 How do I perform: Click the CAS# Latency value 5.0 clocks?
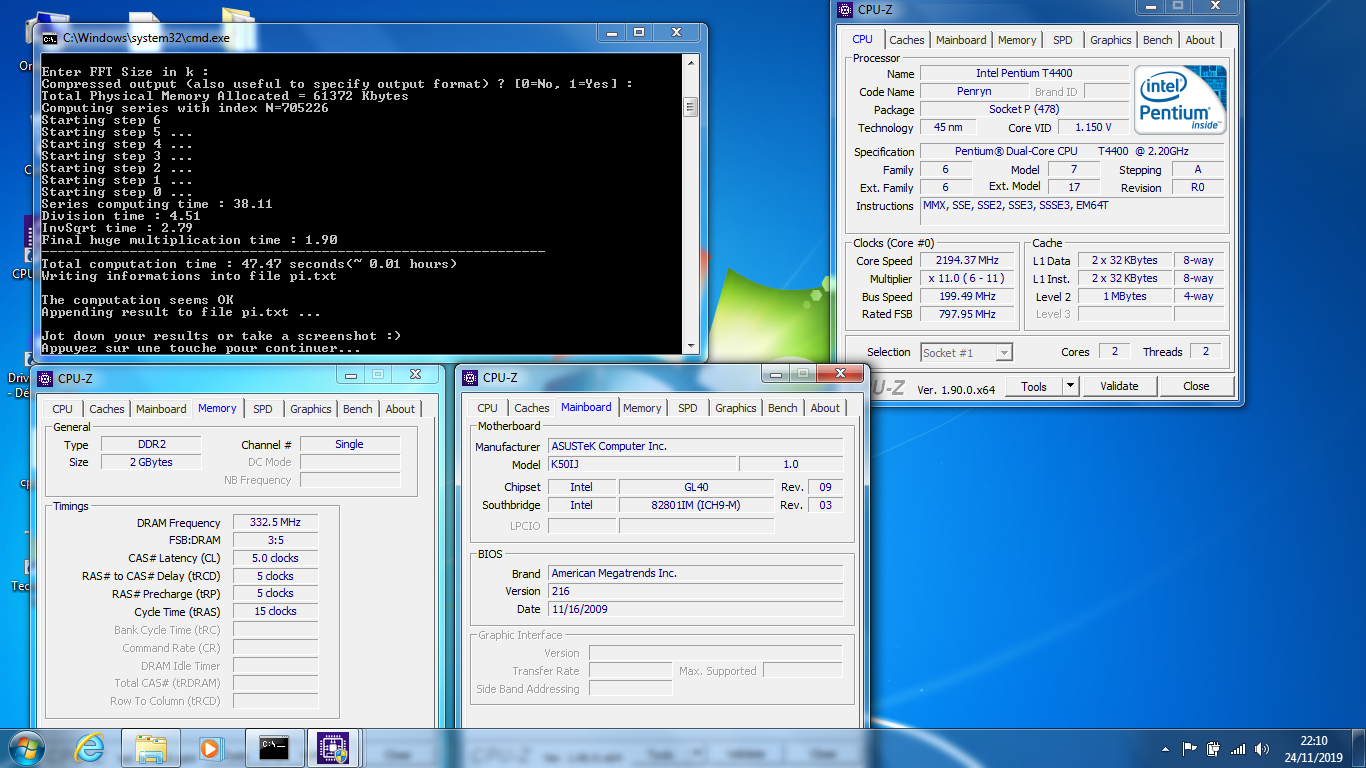click(276, 559)
